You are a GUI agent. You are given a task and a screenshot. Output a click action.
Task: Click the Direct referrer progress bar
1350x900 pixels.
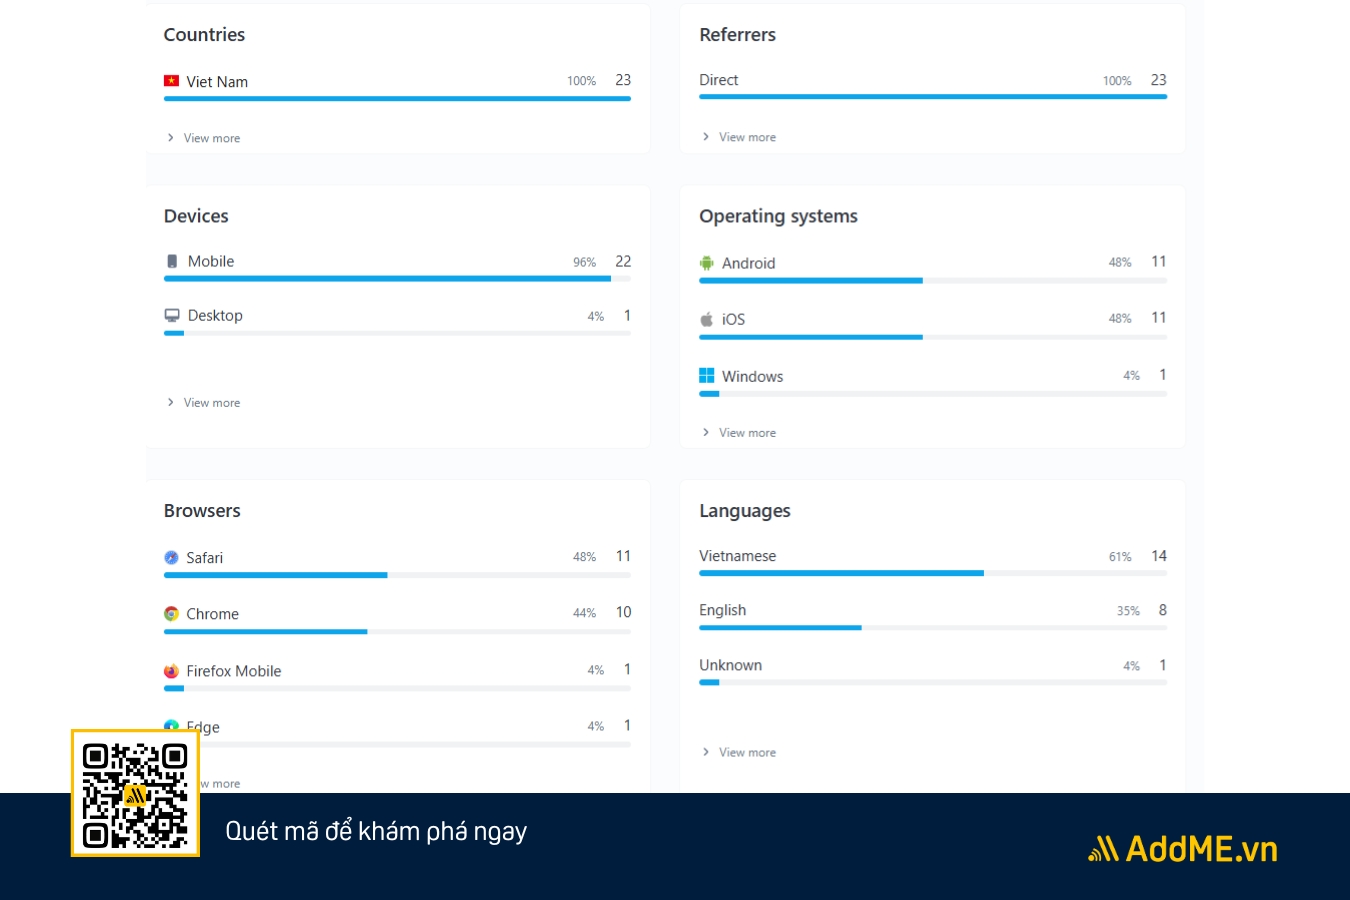pos(933,97)
